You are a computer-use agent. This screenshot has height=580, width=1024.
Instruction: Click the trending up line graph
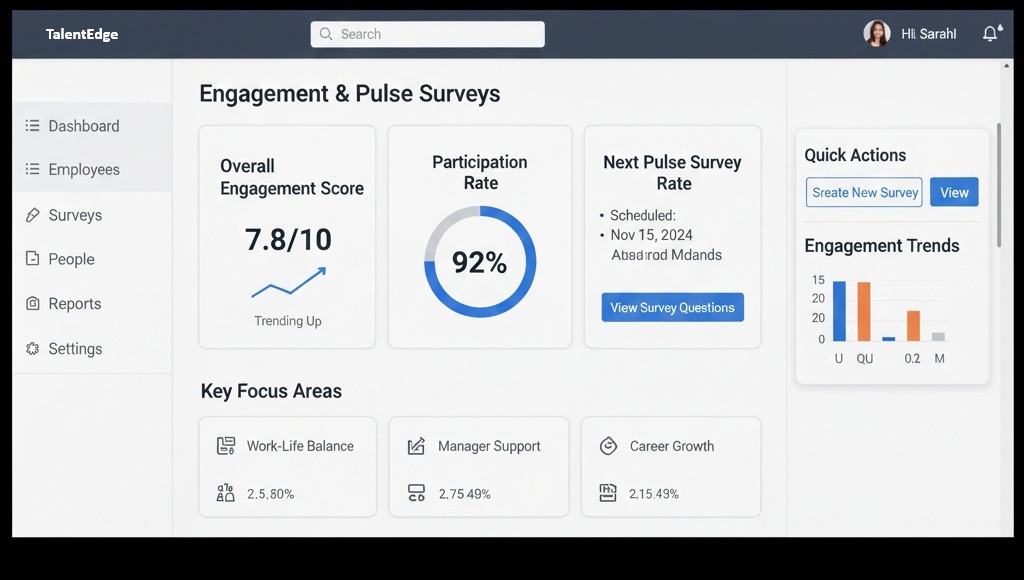point(288,283)
